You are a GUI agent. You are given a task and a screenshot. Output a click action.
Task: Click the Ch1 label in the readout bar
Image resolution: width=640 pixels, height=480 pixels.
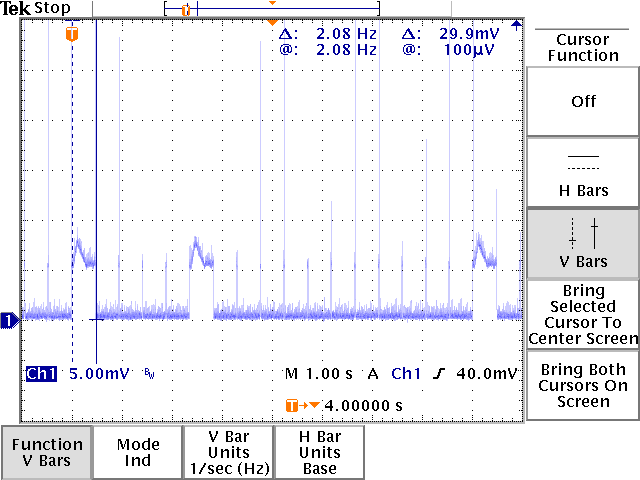[42, 374]
